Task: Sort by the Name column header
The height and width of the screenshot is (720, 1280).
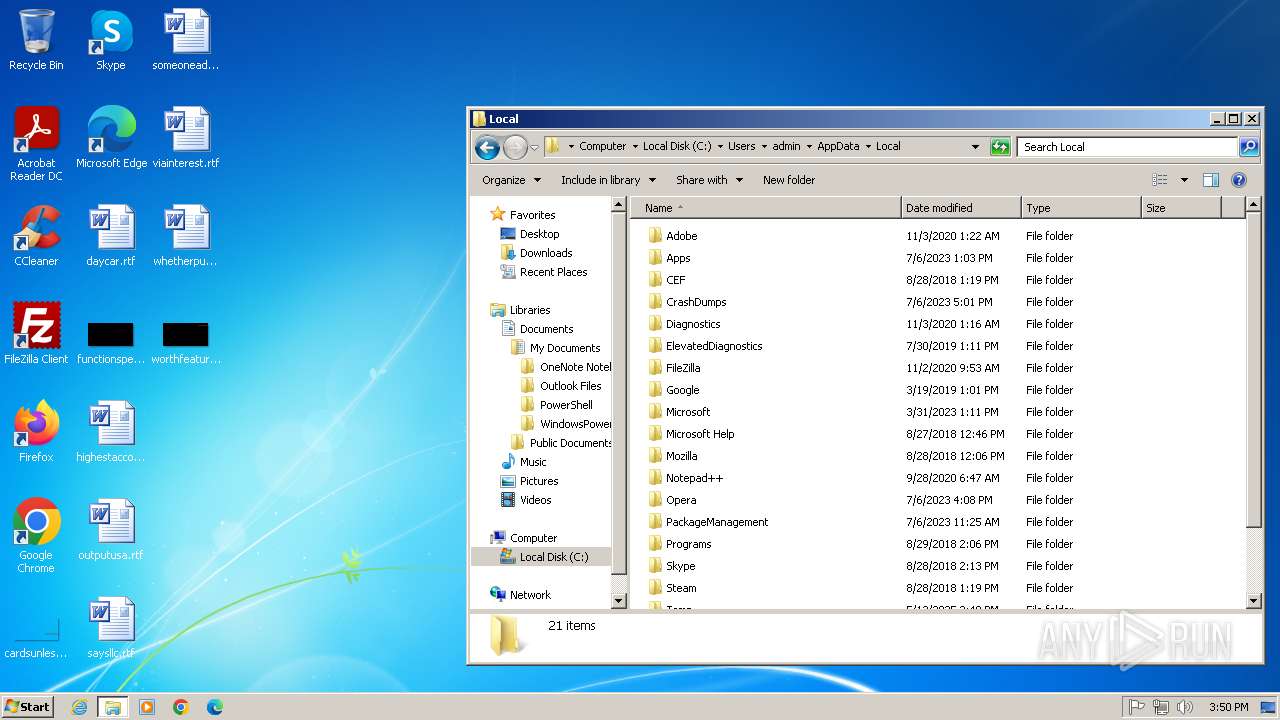Action: [x=765, y=208]
